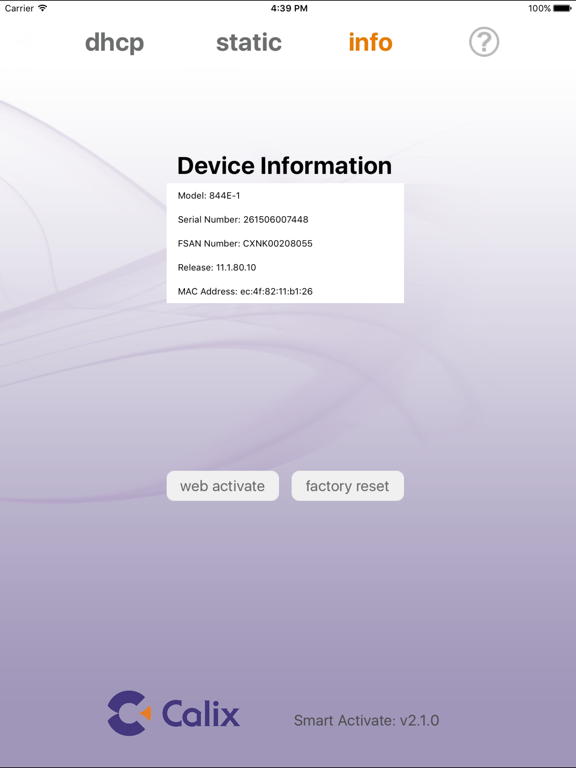The image size is (576, 768).
Task: Tap the battery indicator icon
Action: [x=562, y=8]
